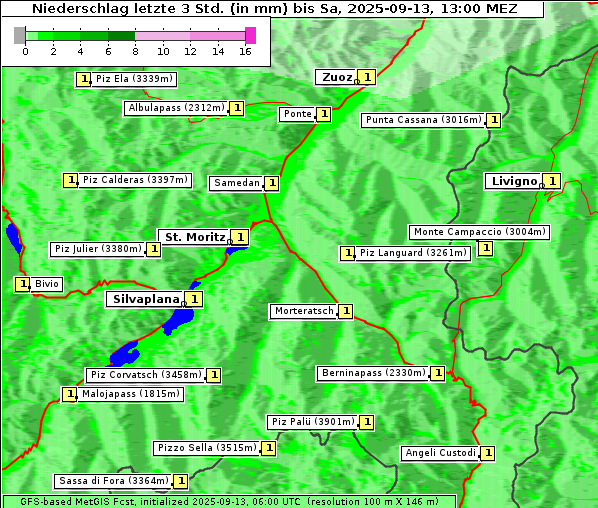Click the yellow value box beside Punta Cassana
The image size is (598, 508).
tap(494, 121)
